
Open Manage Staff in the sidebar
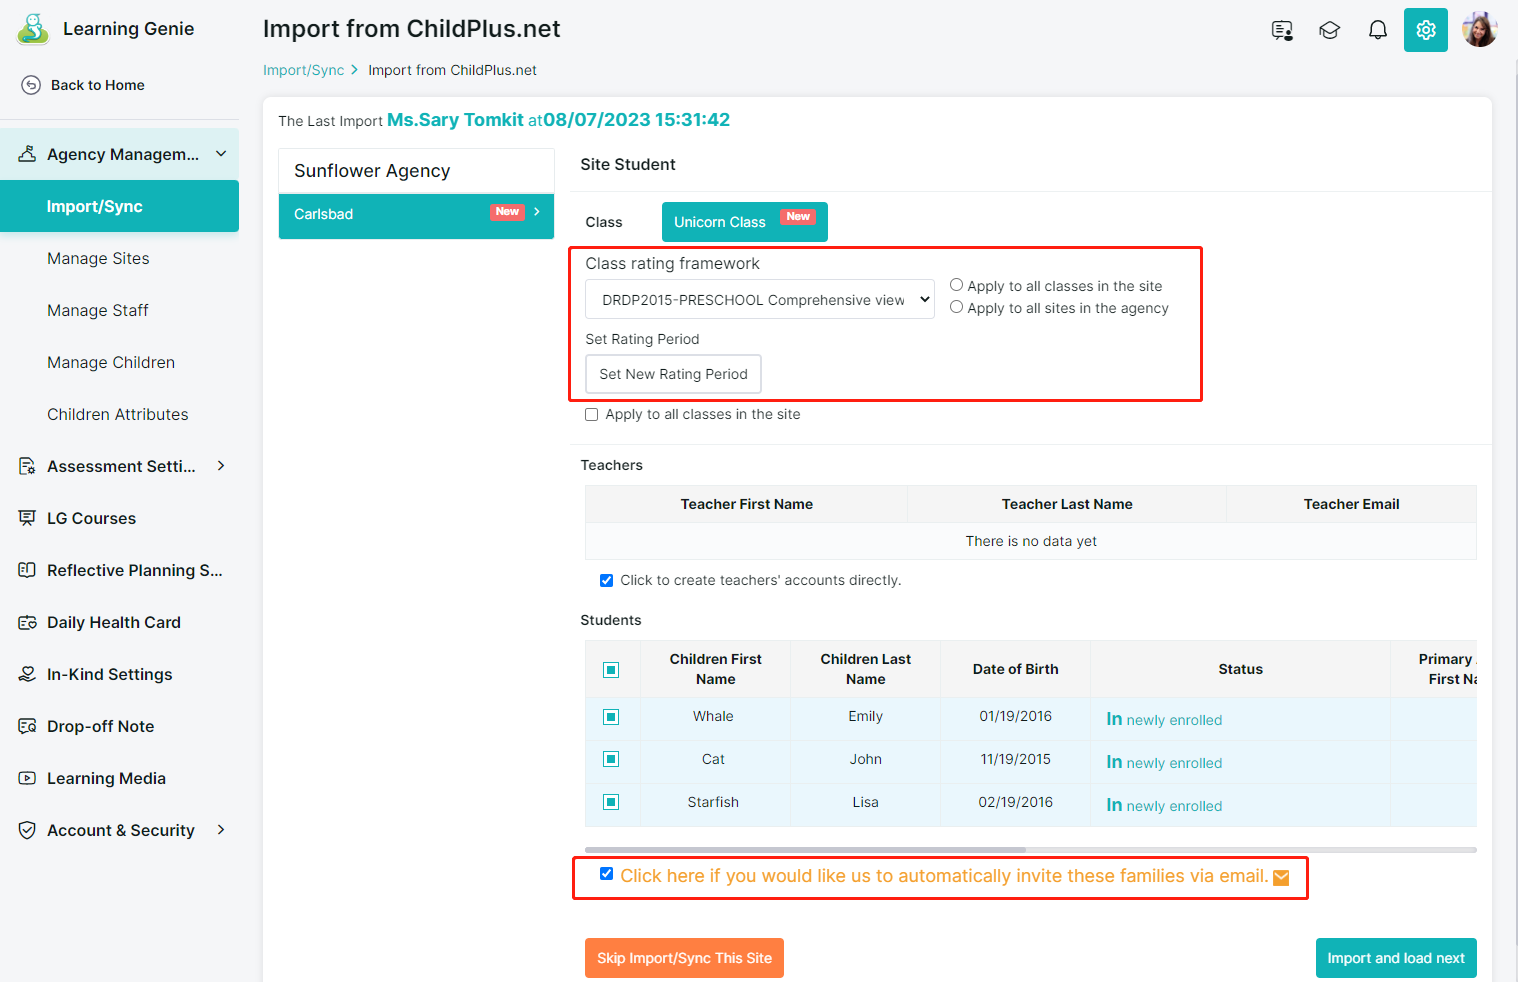click(98, 310)
